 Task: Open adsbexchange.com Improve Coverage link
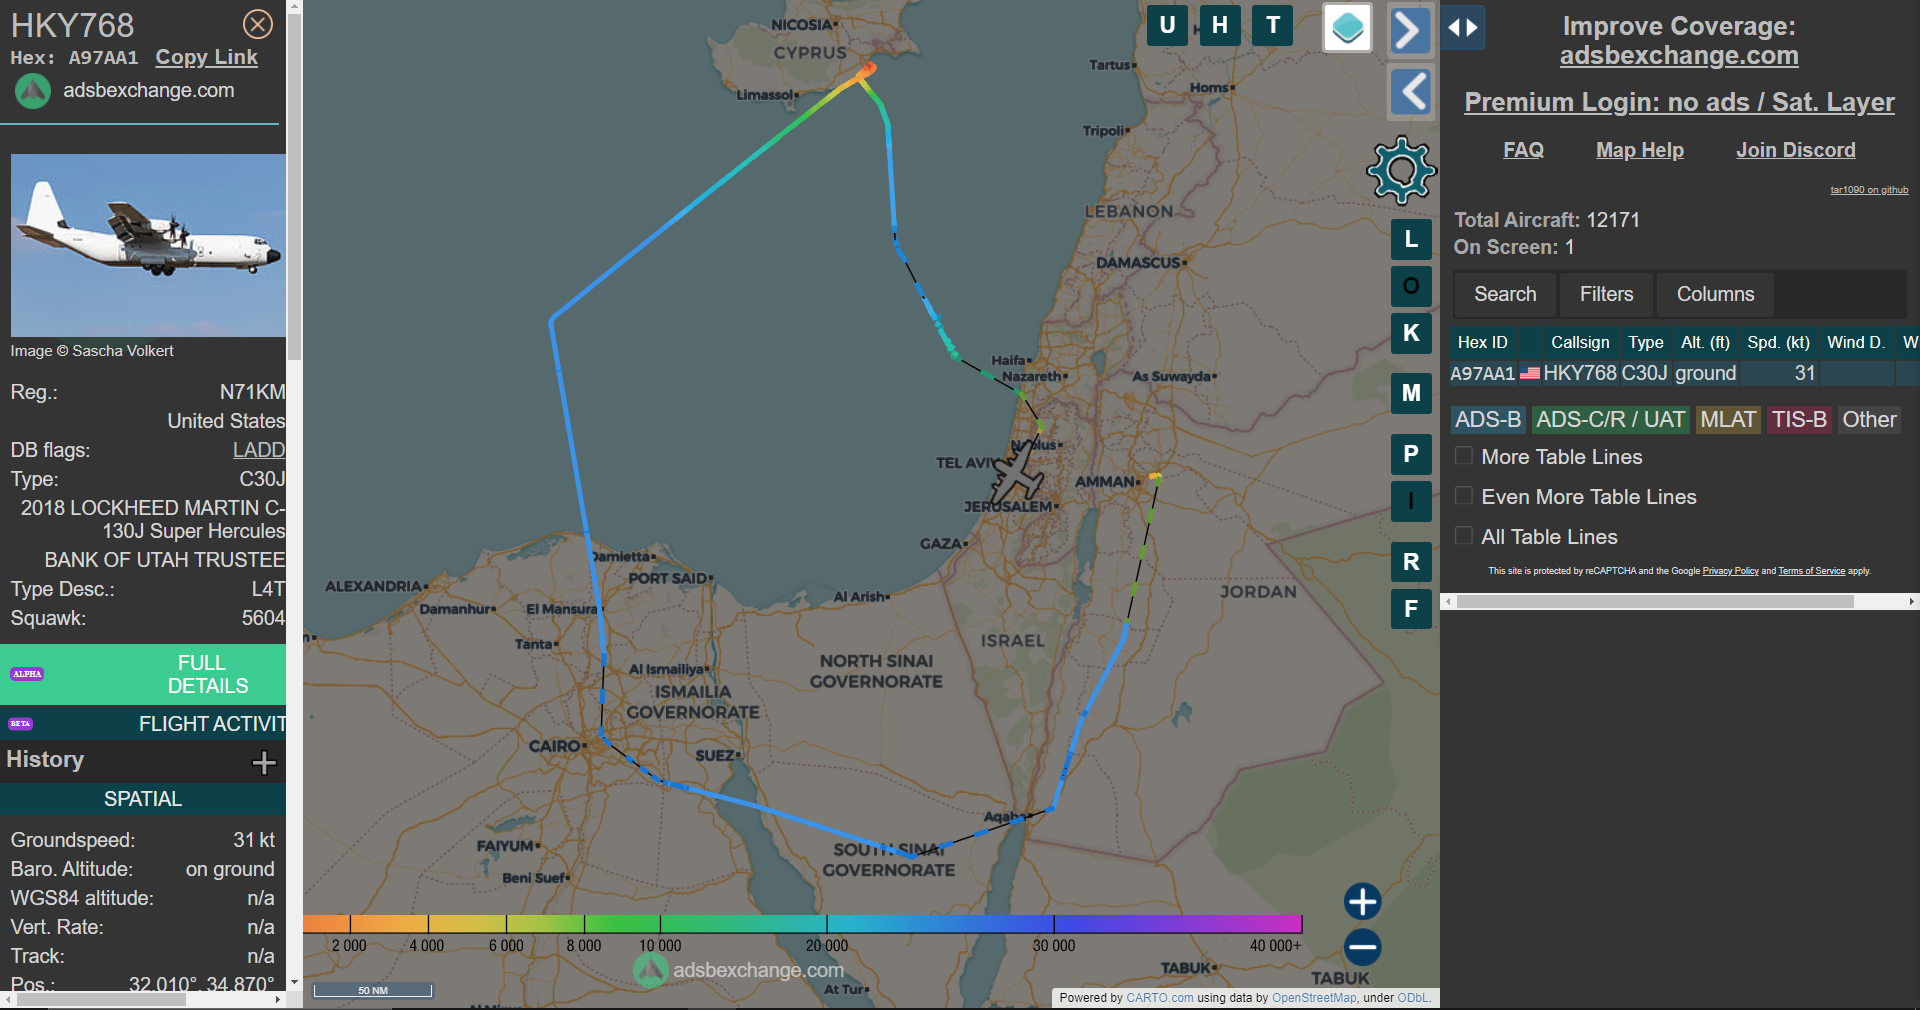coord(1679,56)
